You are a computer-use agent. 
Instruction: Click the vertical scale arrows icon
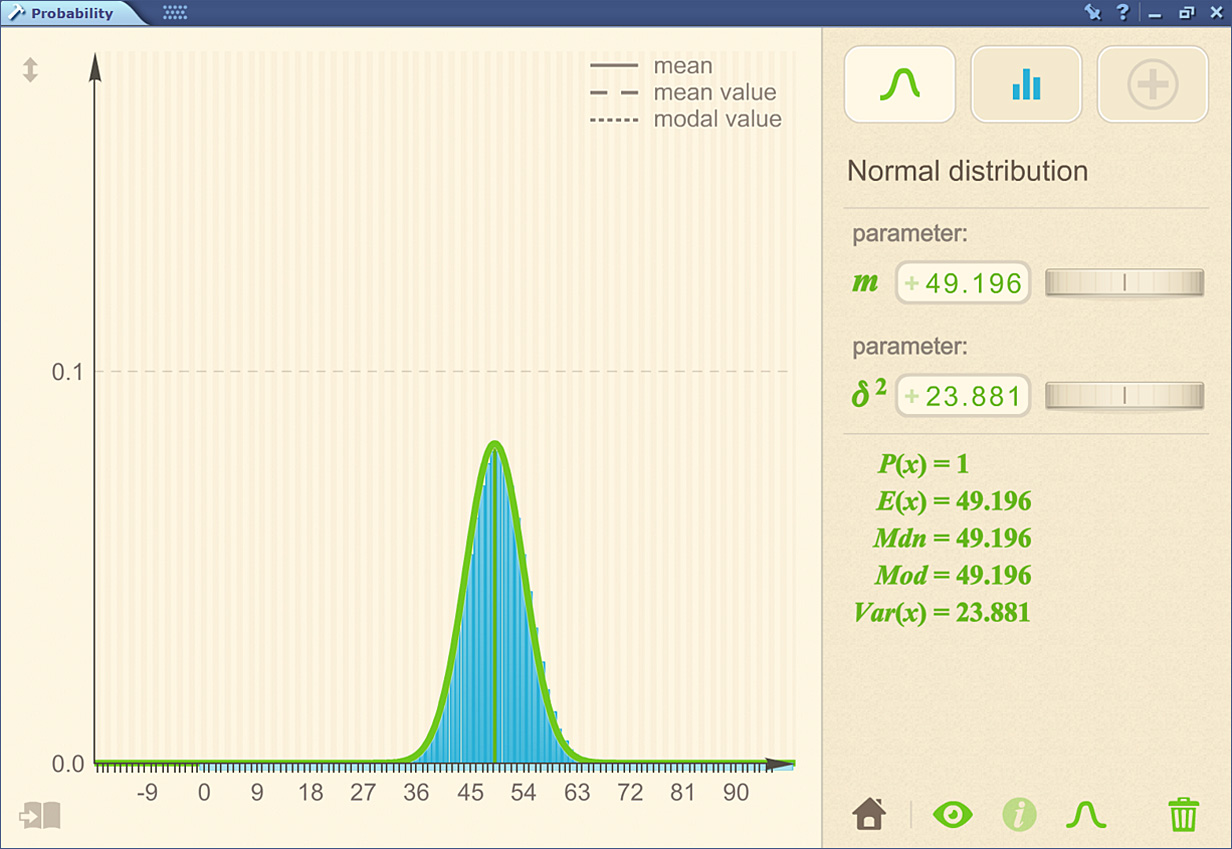[30, 70]
